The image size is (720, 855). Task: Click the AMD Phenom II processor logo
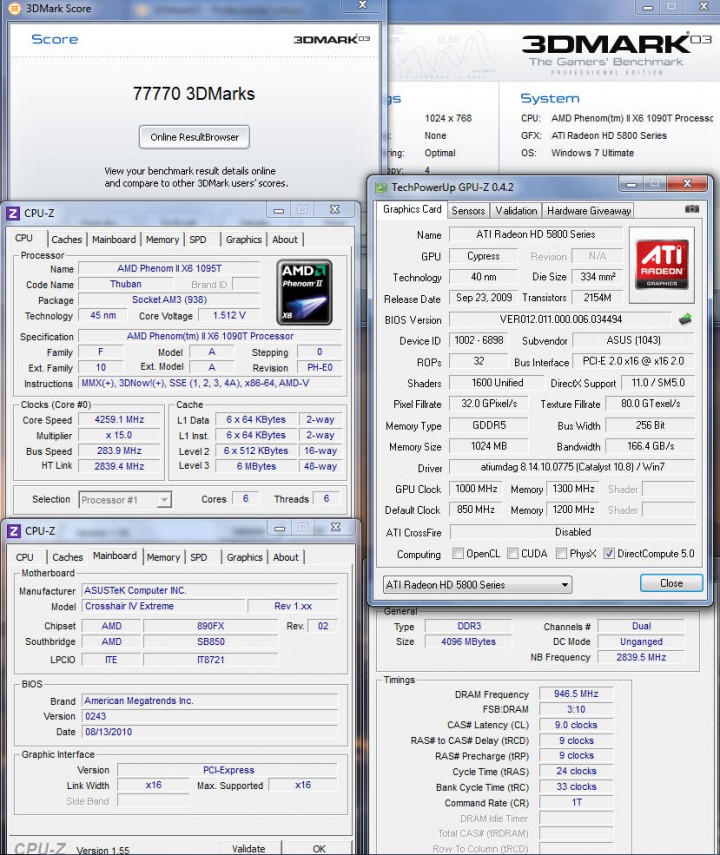pyautogui.click(x=304, y=292)
